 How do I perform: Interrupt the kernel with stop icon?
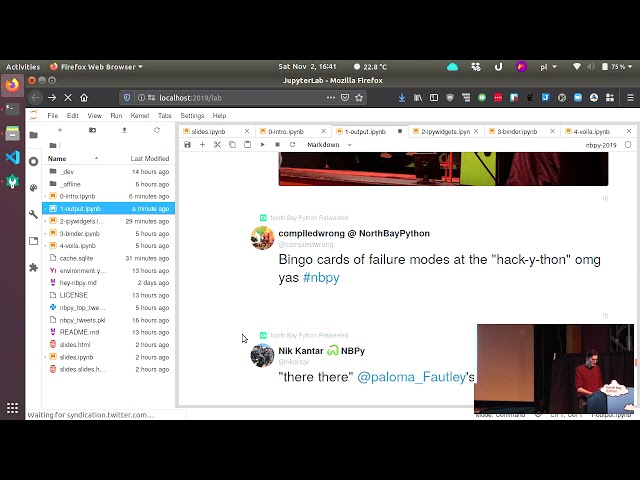277,144
